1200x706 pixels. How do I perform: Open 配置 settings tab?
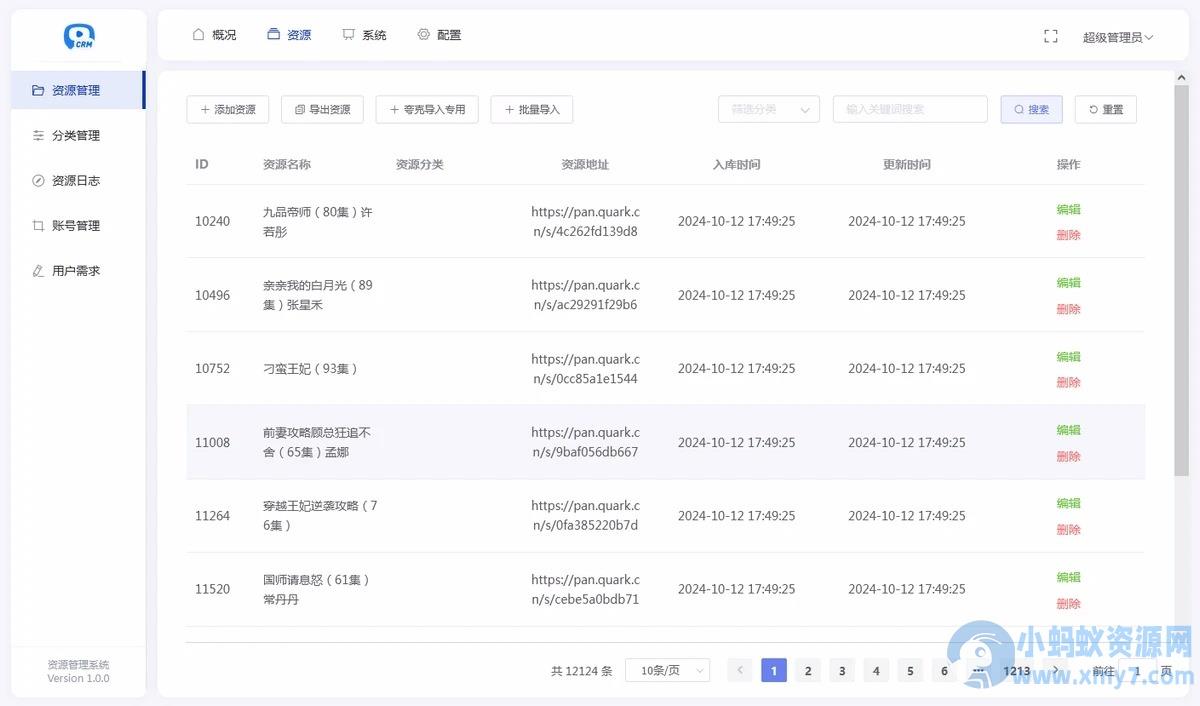pos(439,35)
